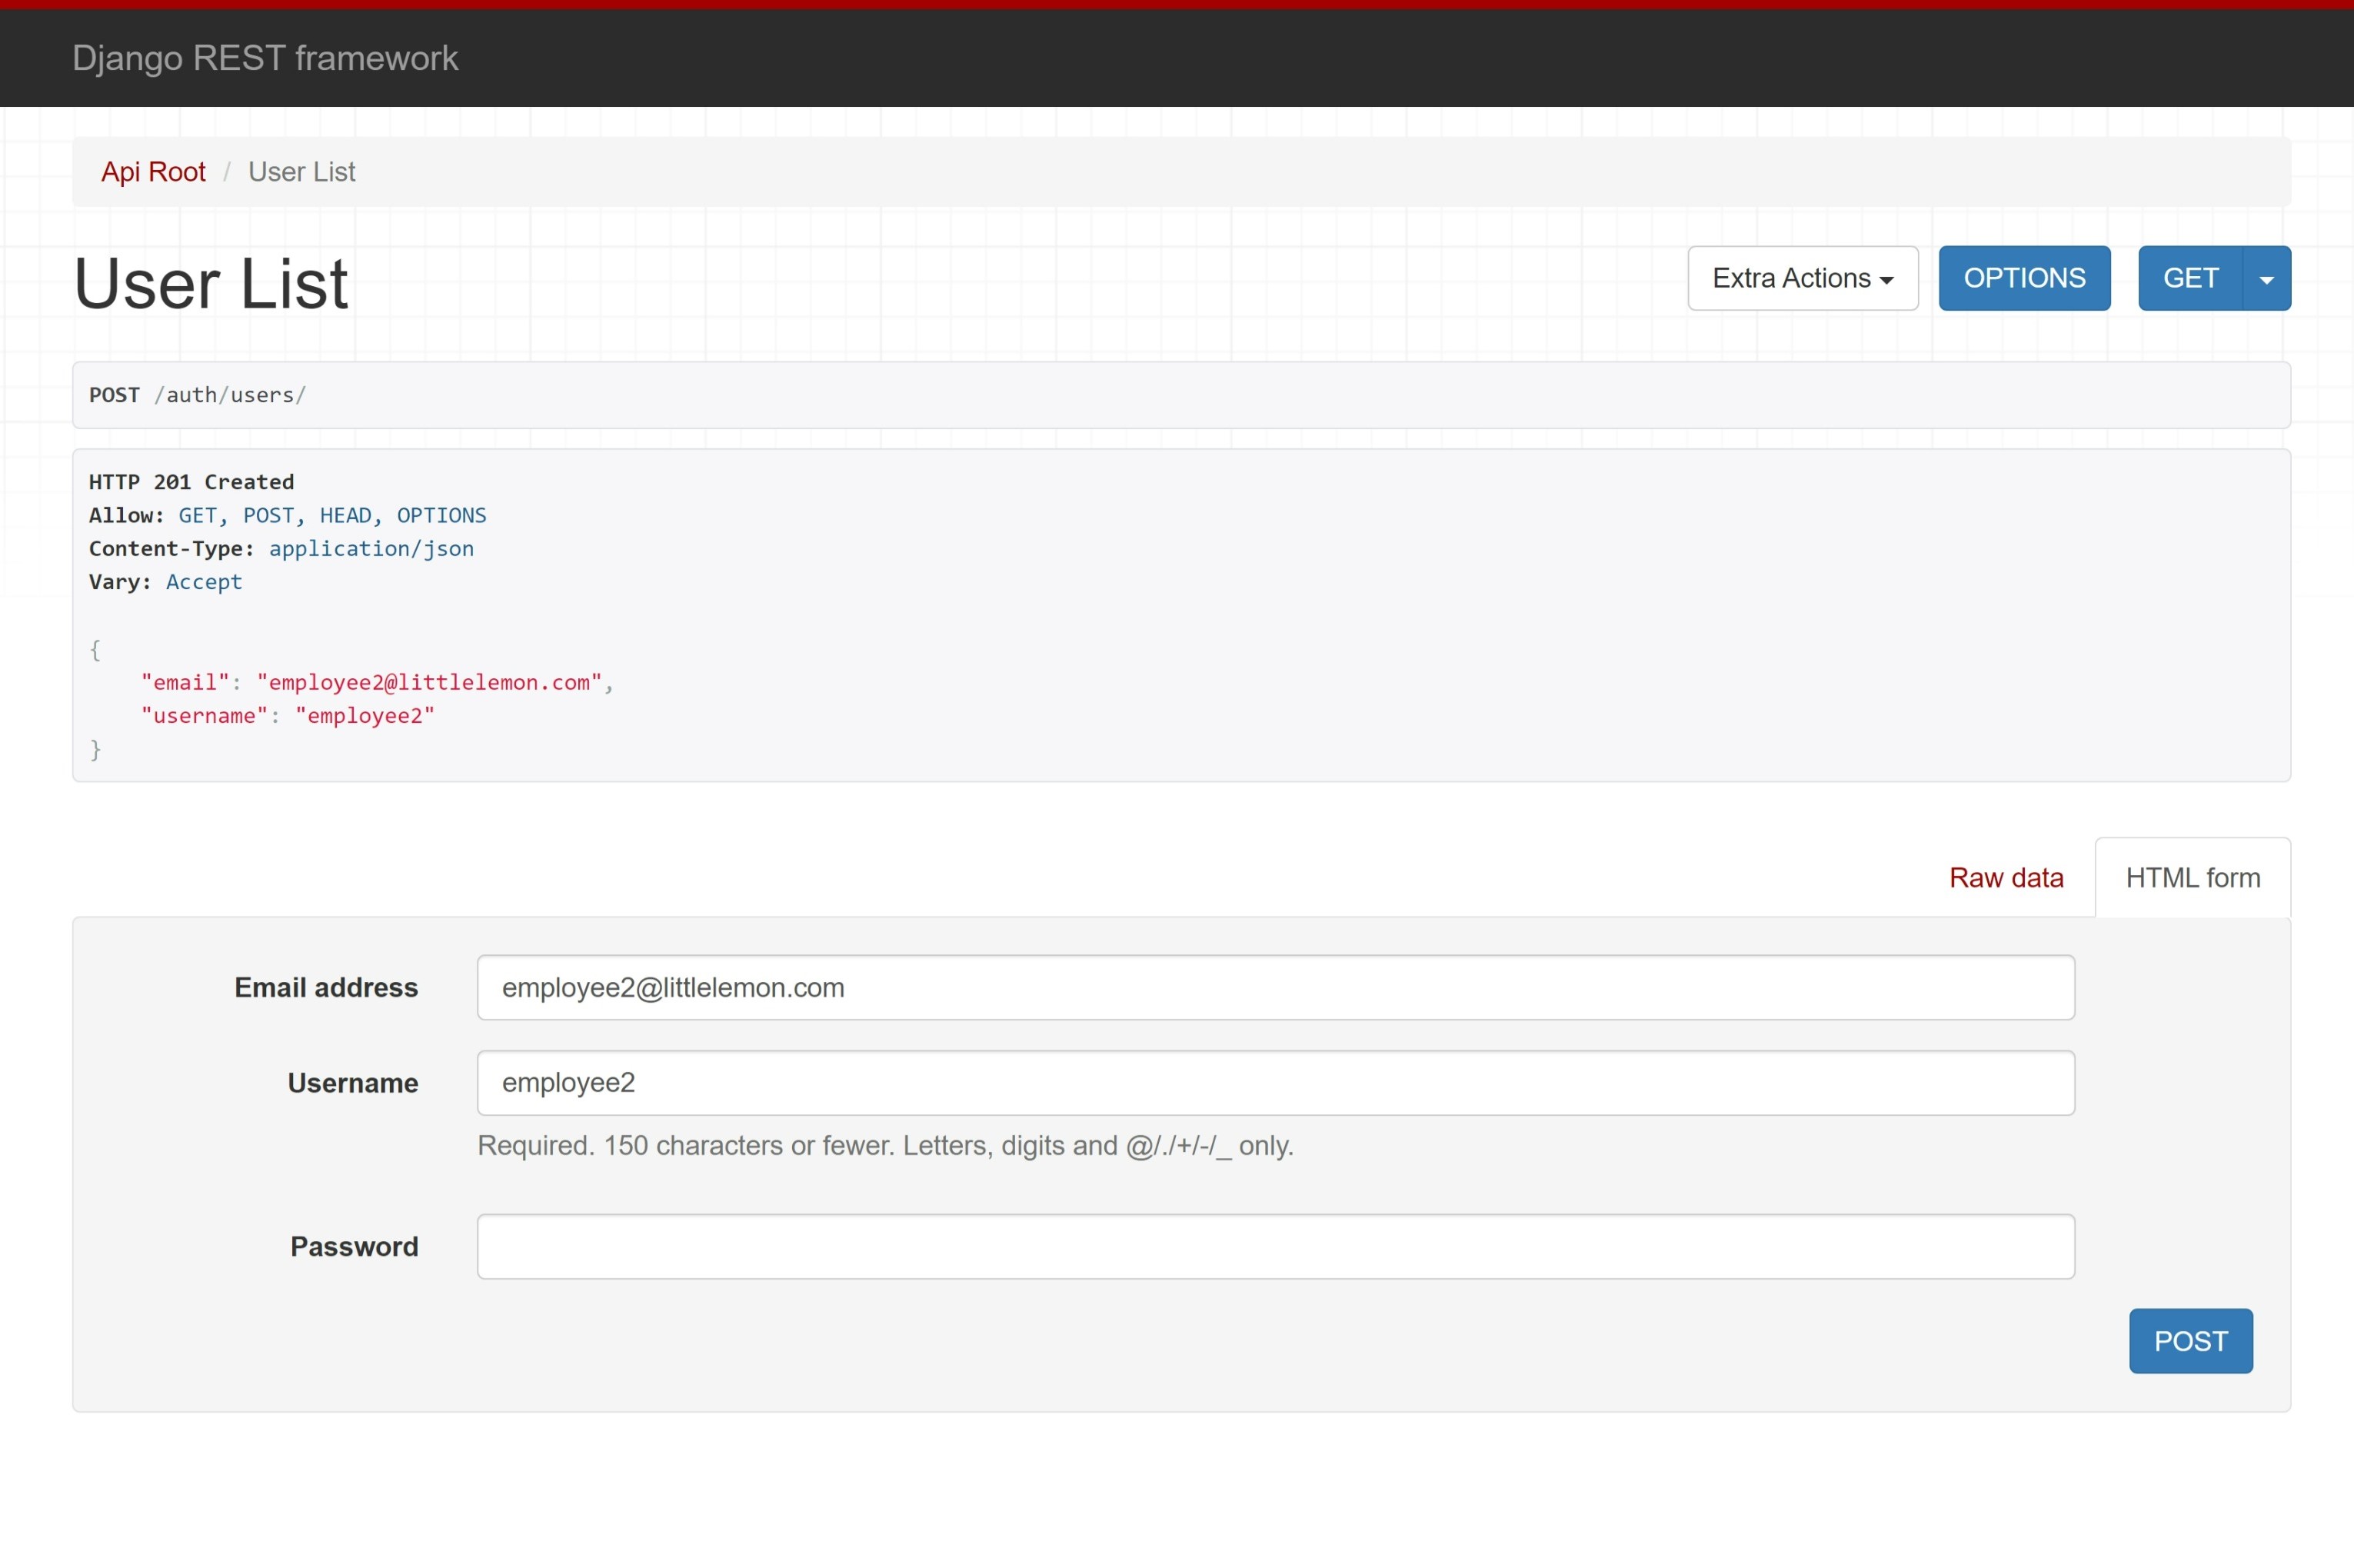Open Django REST framework brand link
The width and height of the screenshot is (2354, 1568).
(x=265, y=58)
